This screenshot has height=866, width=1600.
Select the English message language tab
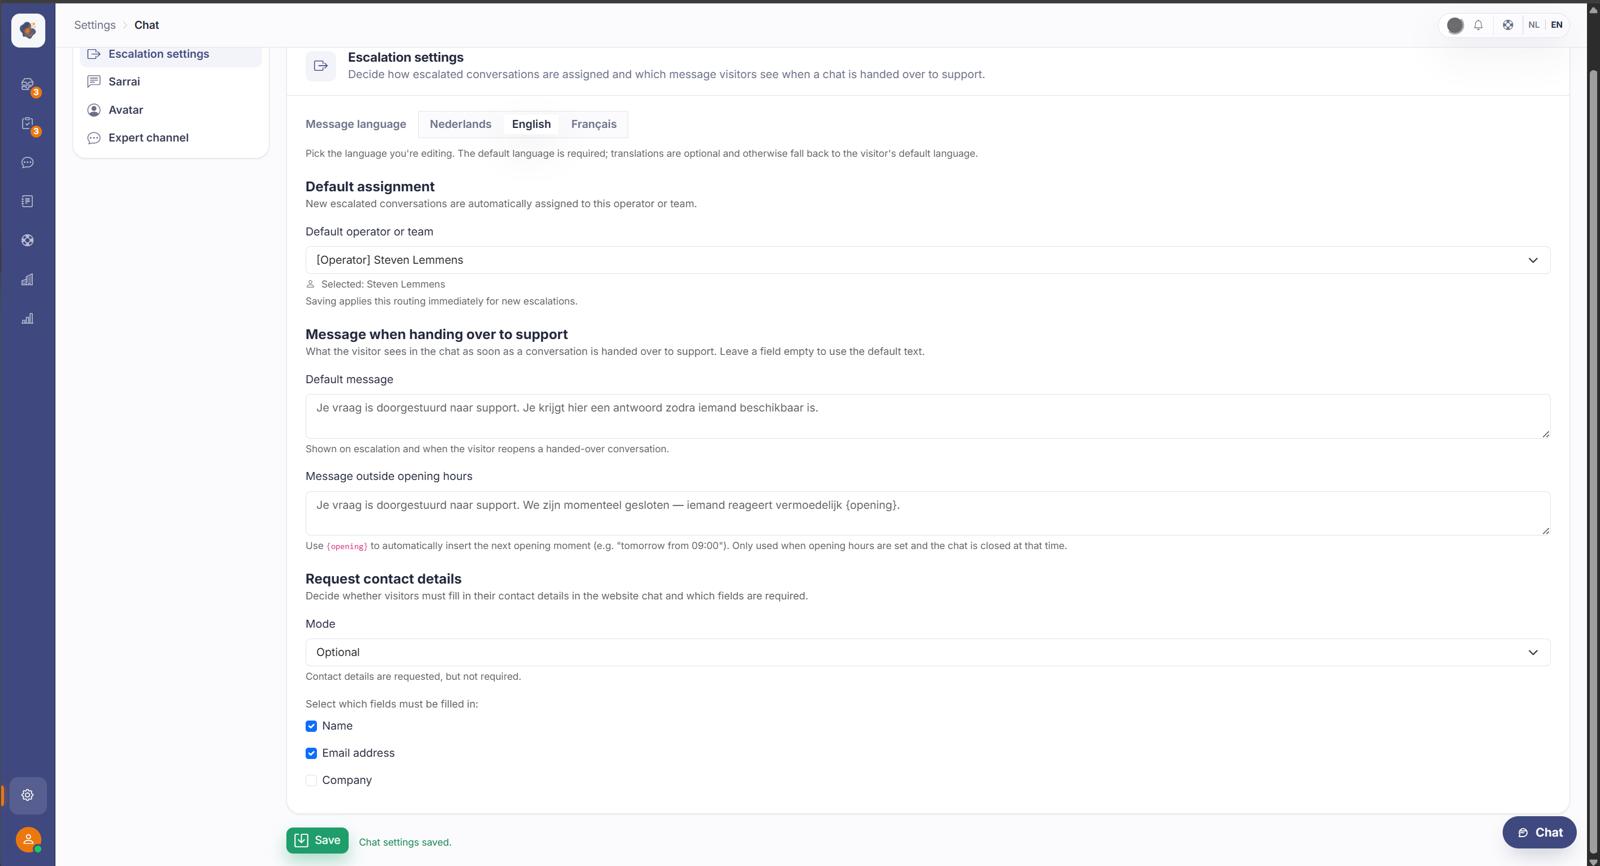[531, 124]
